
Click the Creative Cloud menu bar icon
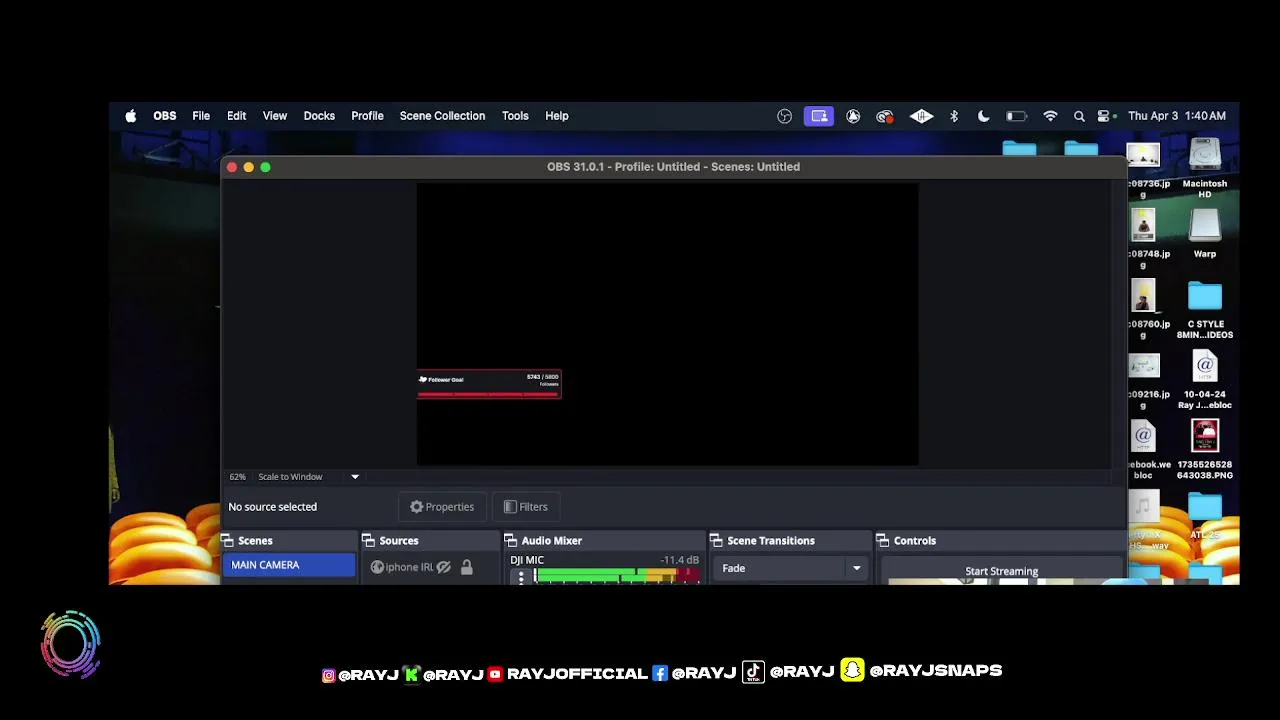[x=885, y=116]
